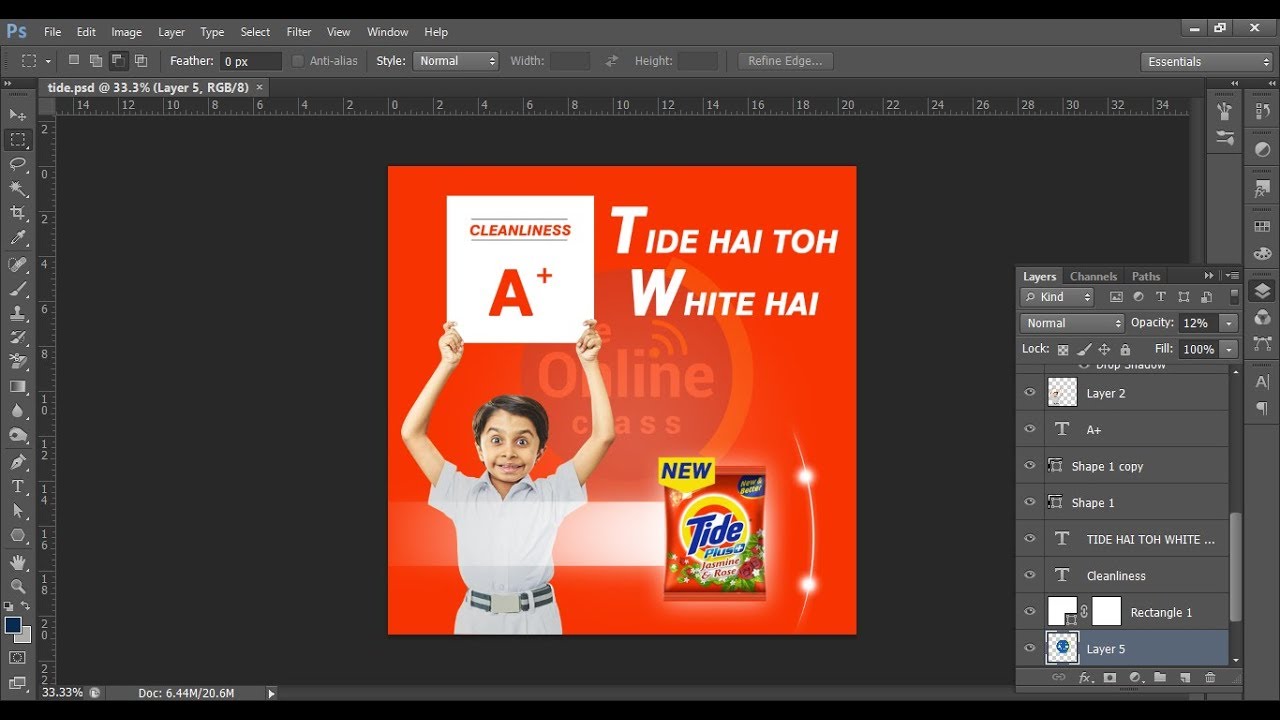
Task: Open the Window menu
Action: 387,32
